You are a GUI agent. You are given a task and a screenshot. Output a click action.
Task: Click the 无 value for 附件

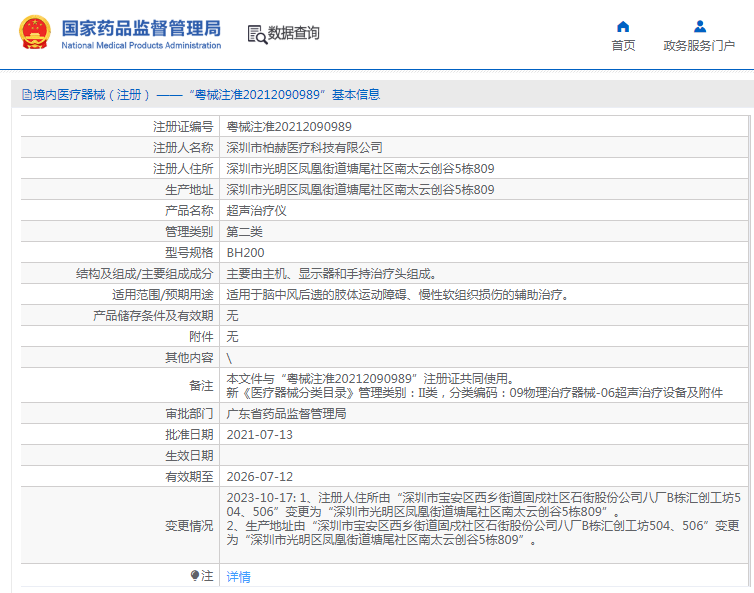[x=232, y=337]
